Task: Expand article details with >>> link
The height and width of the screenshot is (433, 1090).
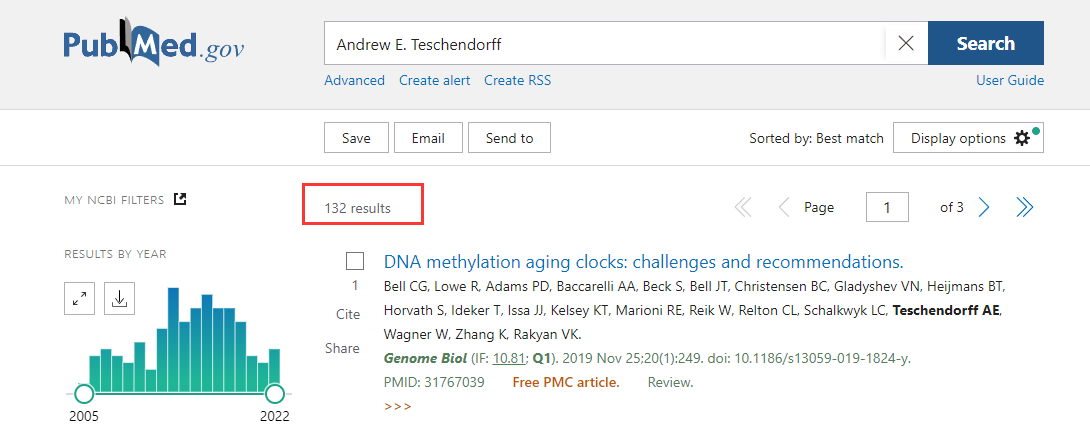Action: click(x=397, y=406)
